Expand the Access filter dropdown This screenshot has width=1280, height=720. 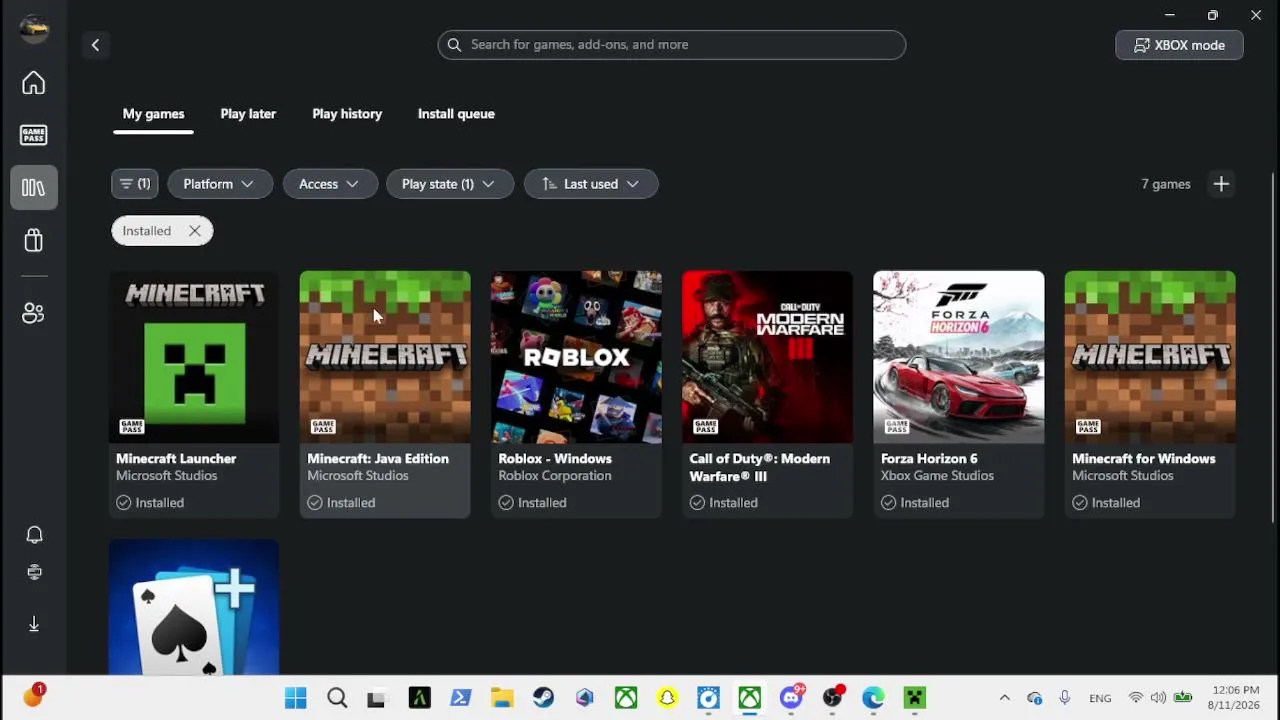pyautogui.click(x=329, y=184)
